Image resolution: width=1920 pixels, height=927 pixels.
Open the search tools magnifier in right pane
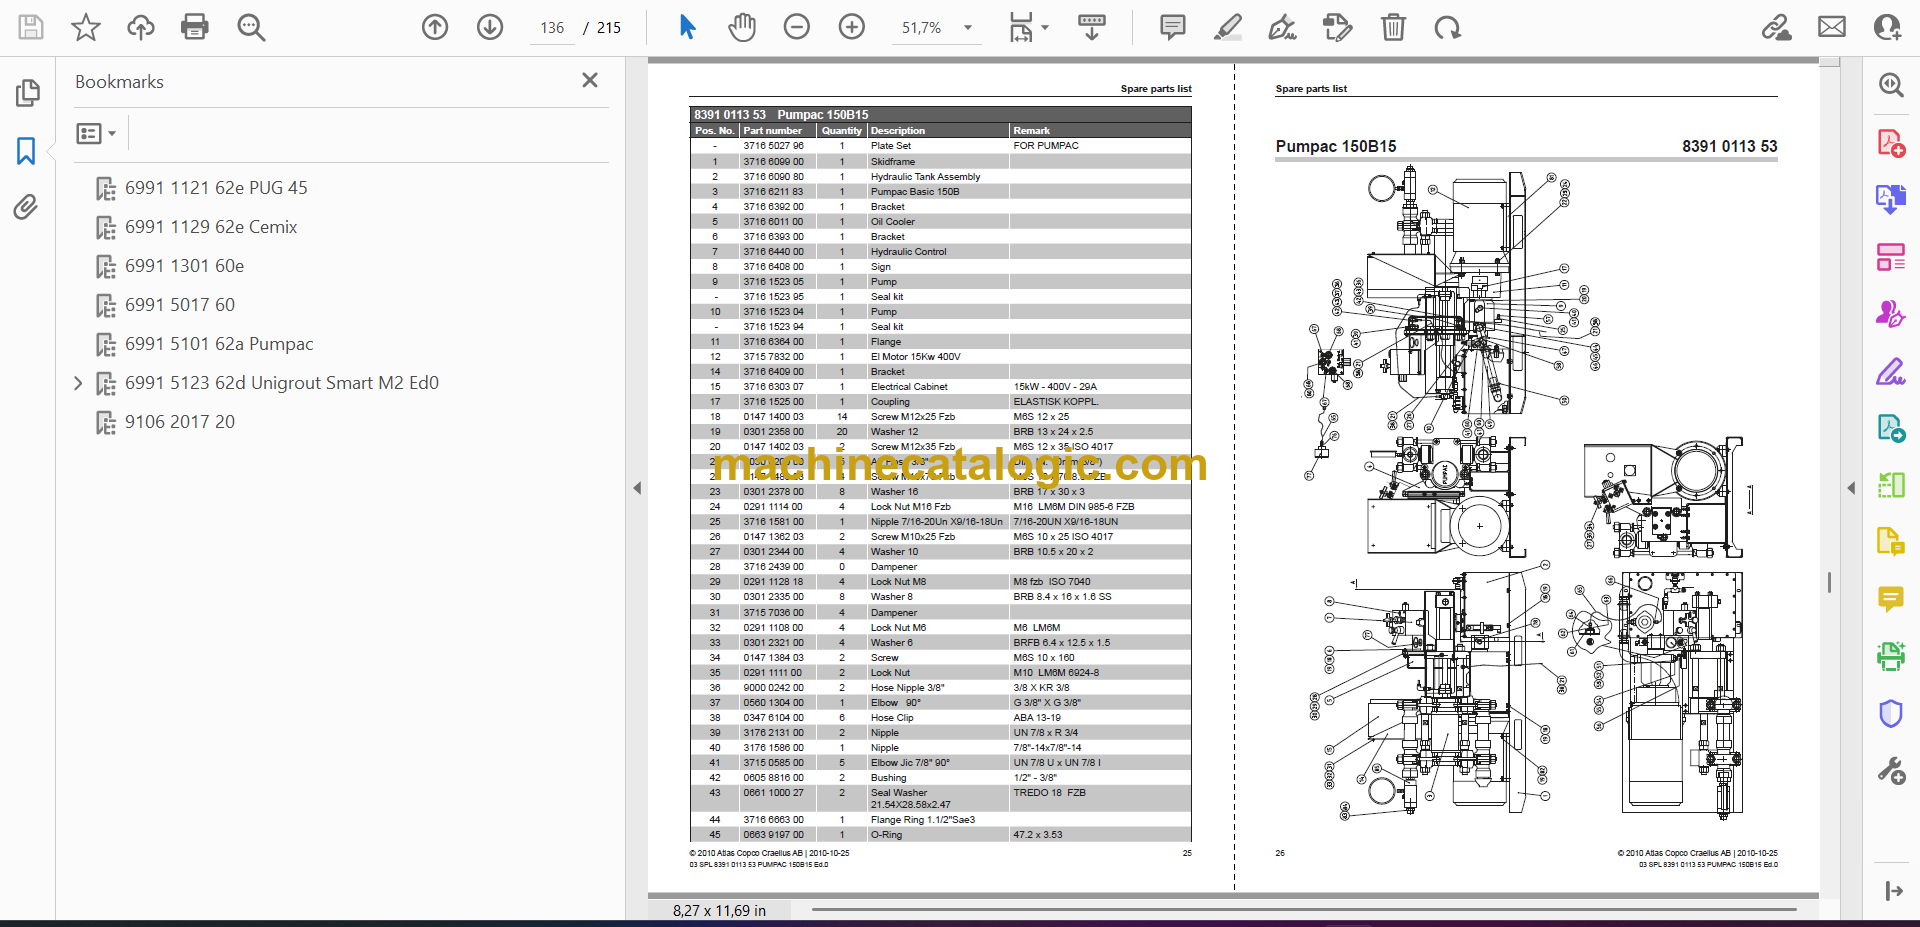click(1891, 86)
